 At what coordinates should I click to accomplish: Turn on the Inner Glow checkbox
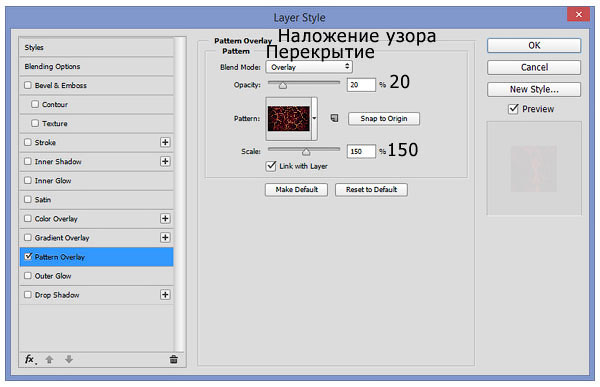click(x=28, y=180)
